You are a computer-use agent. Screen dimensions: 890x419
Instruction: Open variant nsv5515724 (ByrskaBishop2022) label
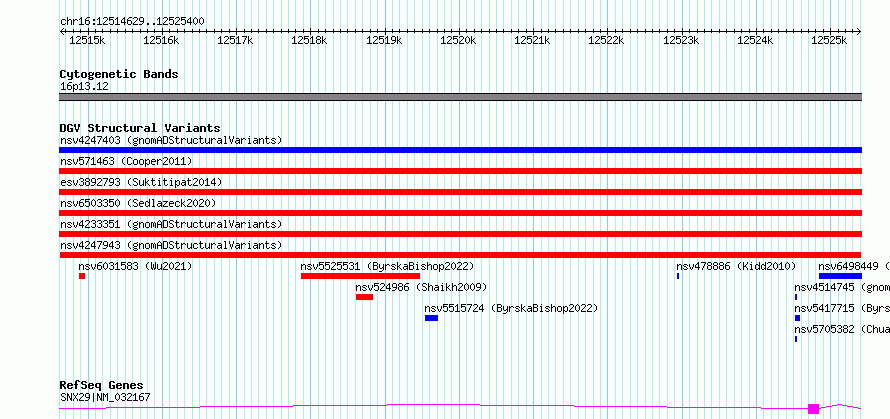point(511,308)
